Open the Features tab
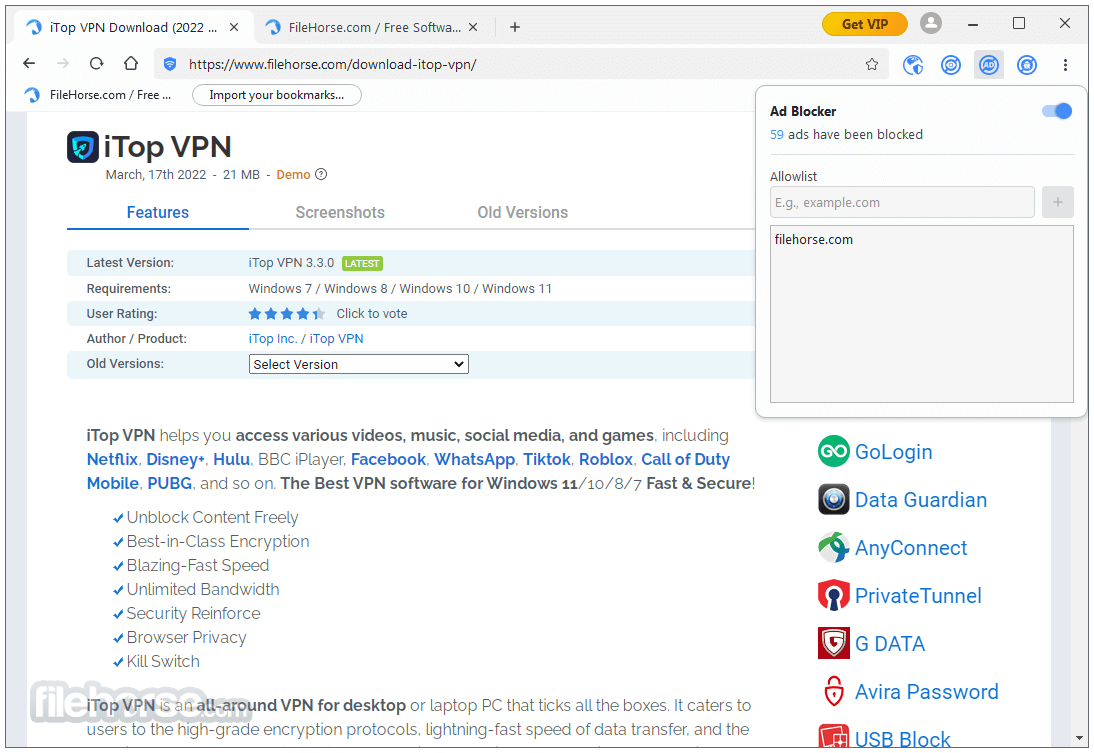This screenshot has height=753, width=1094. pyautogui.click(x=158, y=212)
